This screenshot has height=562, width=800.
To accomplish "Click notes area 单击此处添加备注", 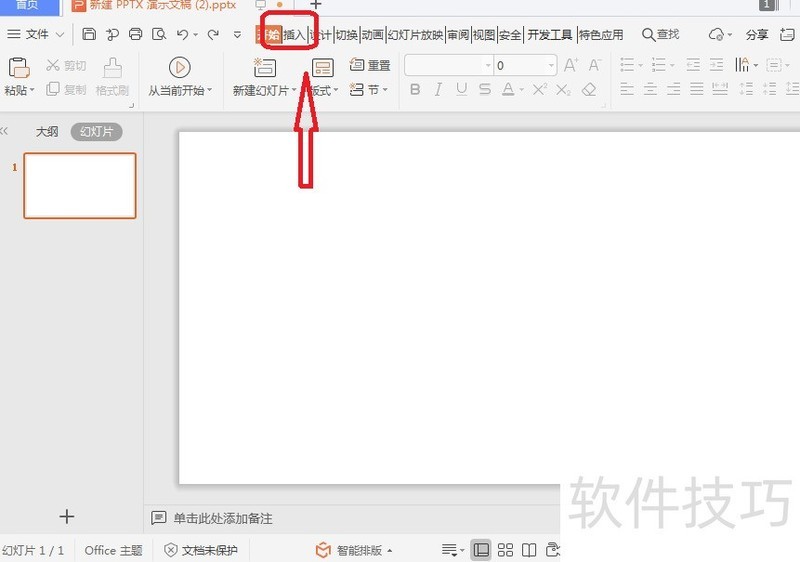I will [223, 519].
